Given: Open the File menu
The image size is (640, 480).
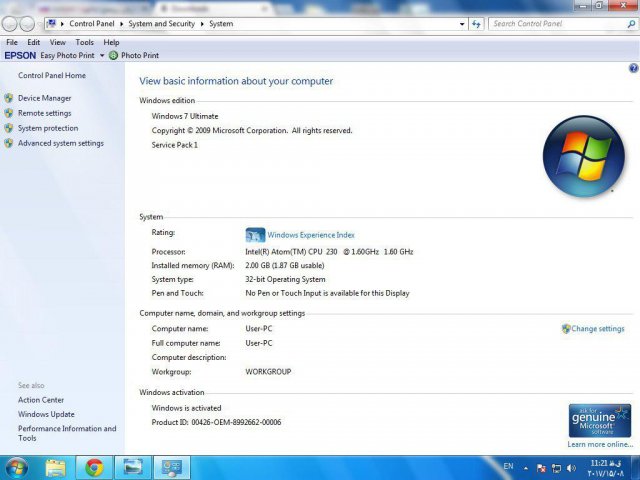Looking at the screenshot, I should tap(12, 43).
